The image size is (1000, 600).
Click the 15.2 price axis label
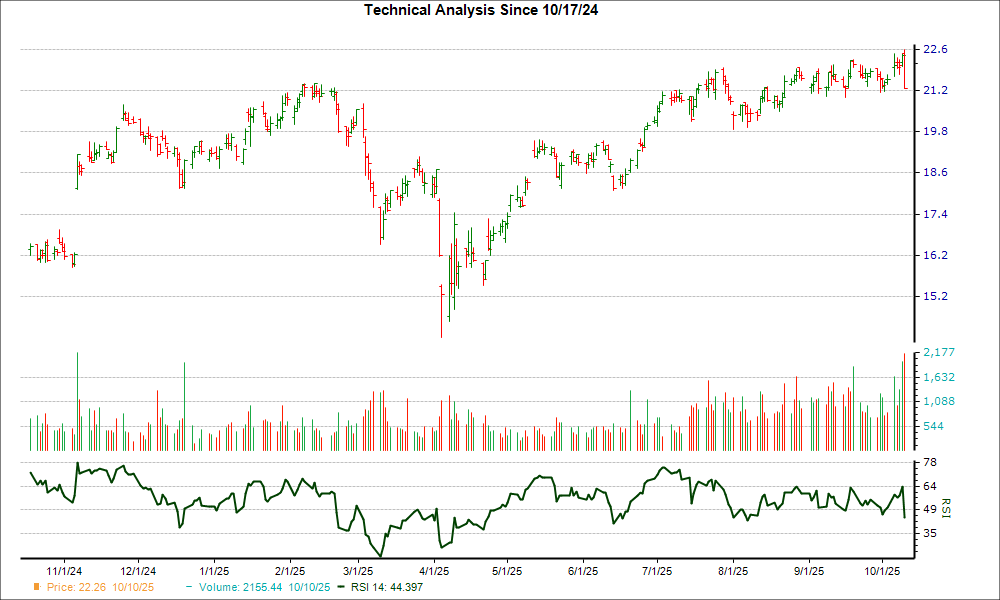934,297
